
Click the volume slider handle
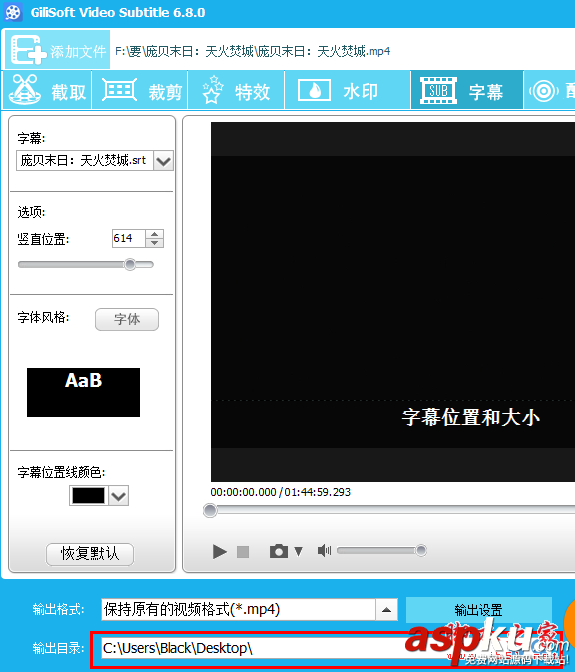tap(421, 550)
